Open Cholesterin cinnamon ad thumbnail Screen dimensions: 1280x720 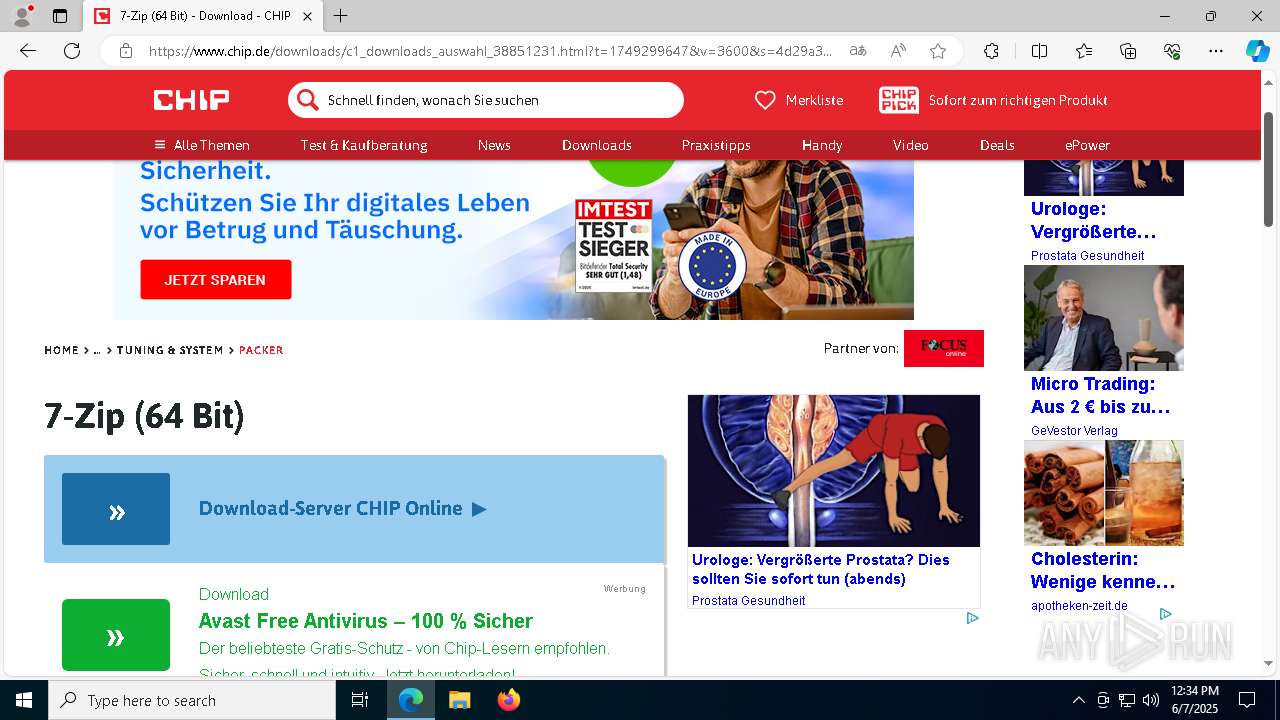(x=1104, y=493)
